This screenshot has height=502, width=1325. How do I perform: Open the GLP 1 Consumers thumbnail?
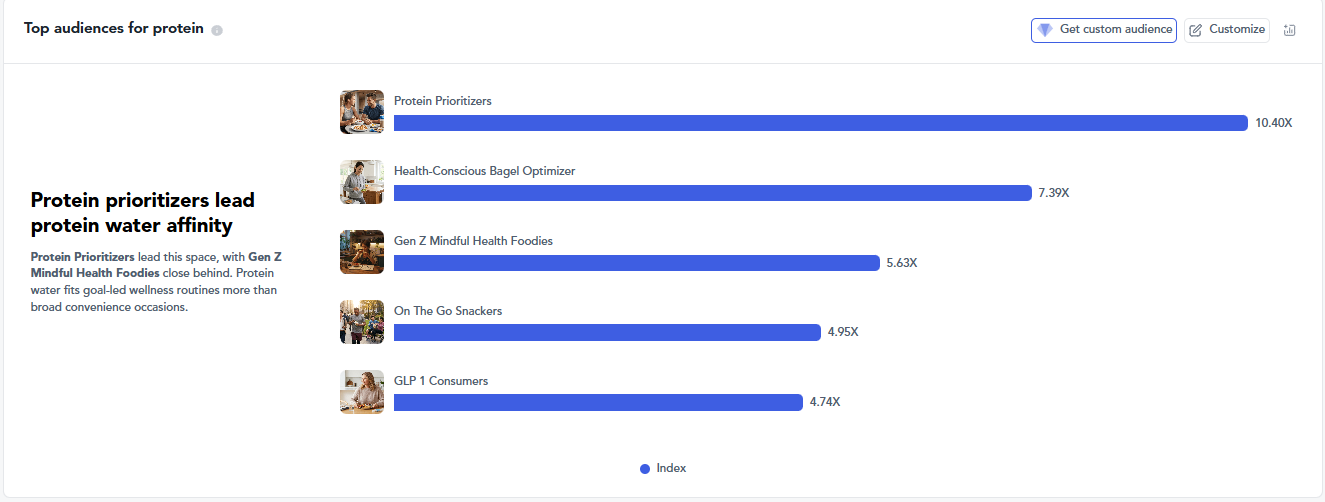362,392
